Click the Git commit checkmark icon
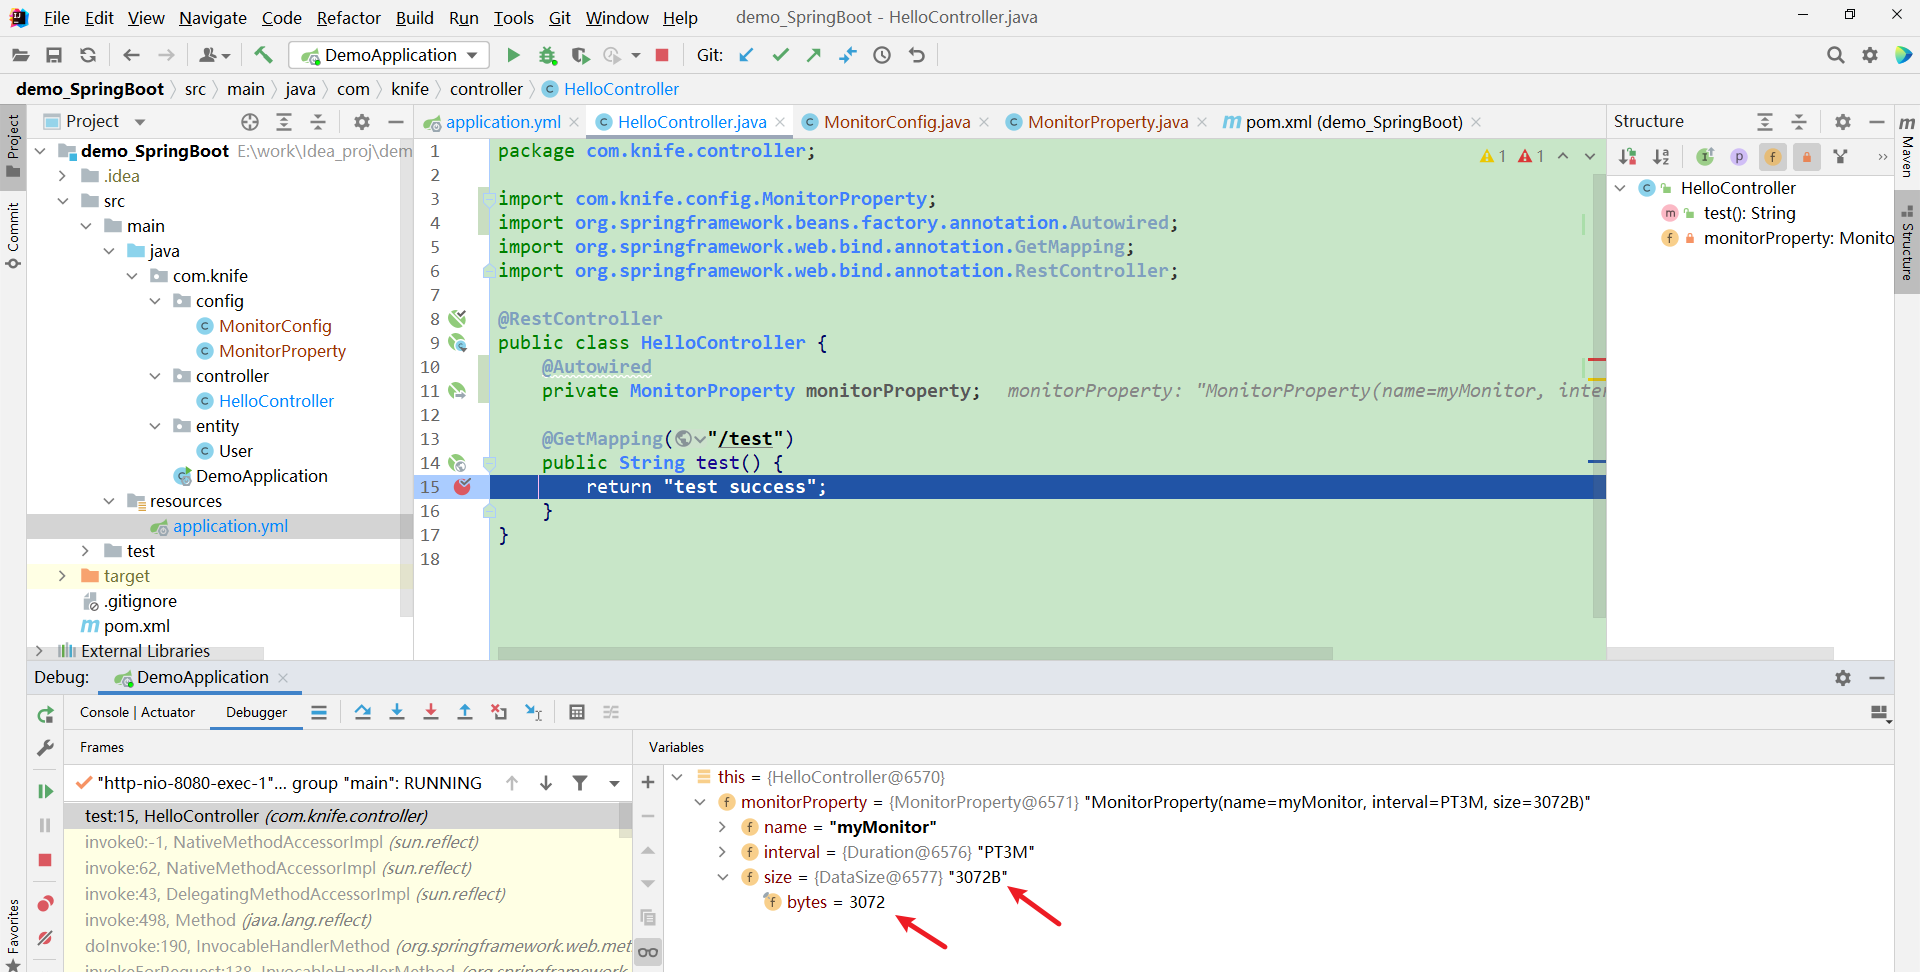Viewport: 1920px width, 972px height. pos(781,55)
